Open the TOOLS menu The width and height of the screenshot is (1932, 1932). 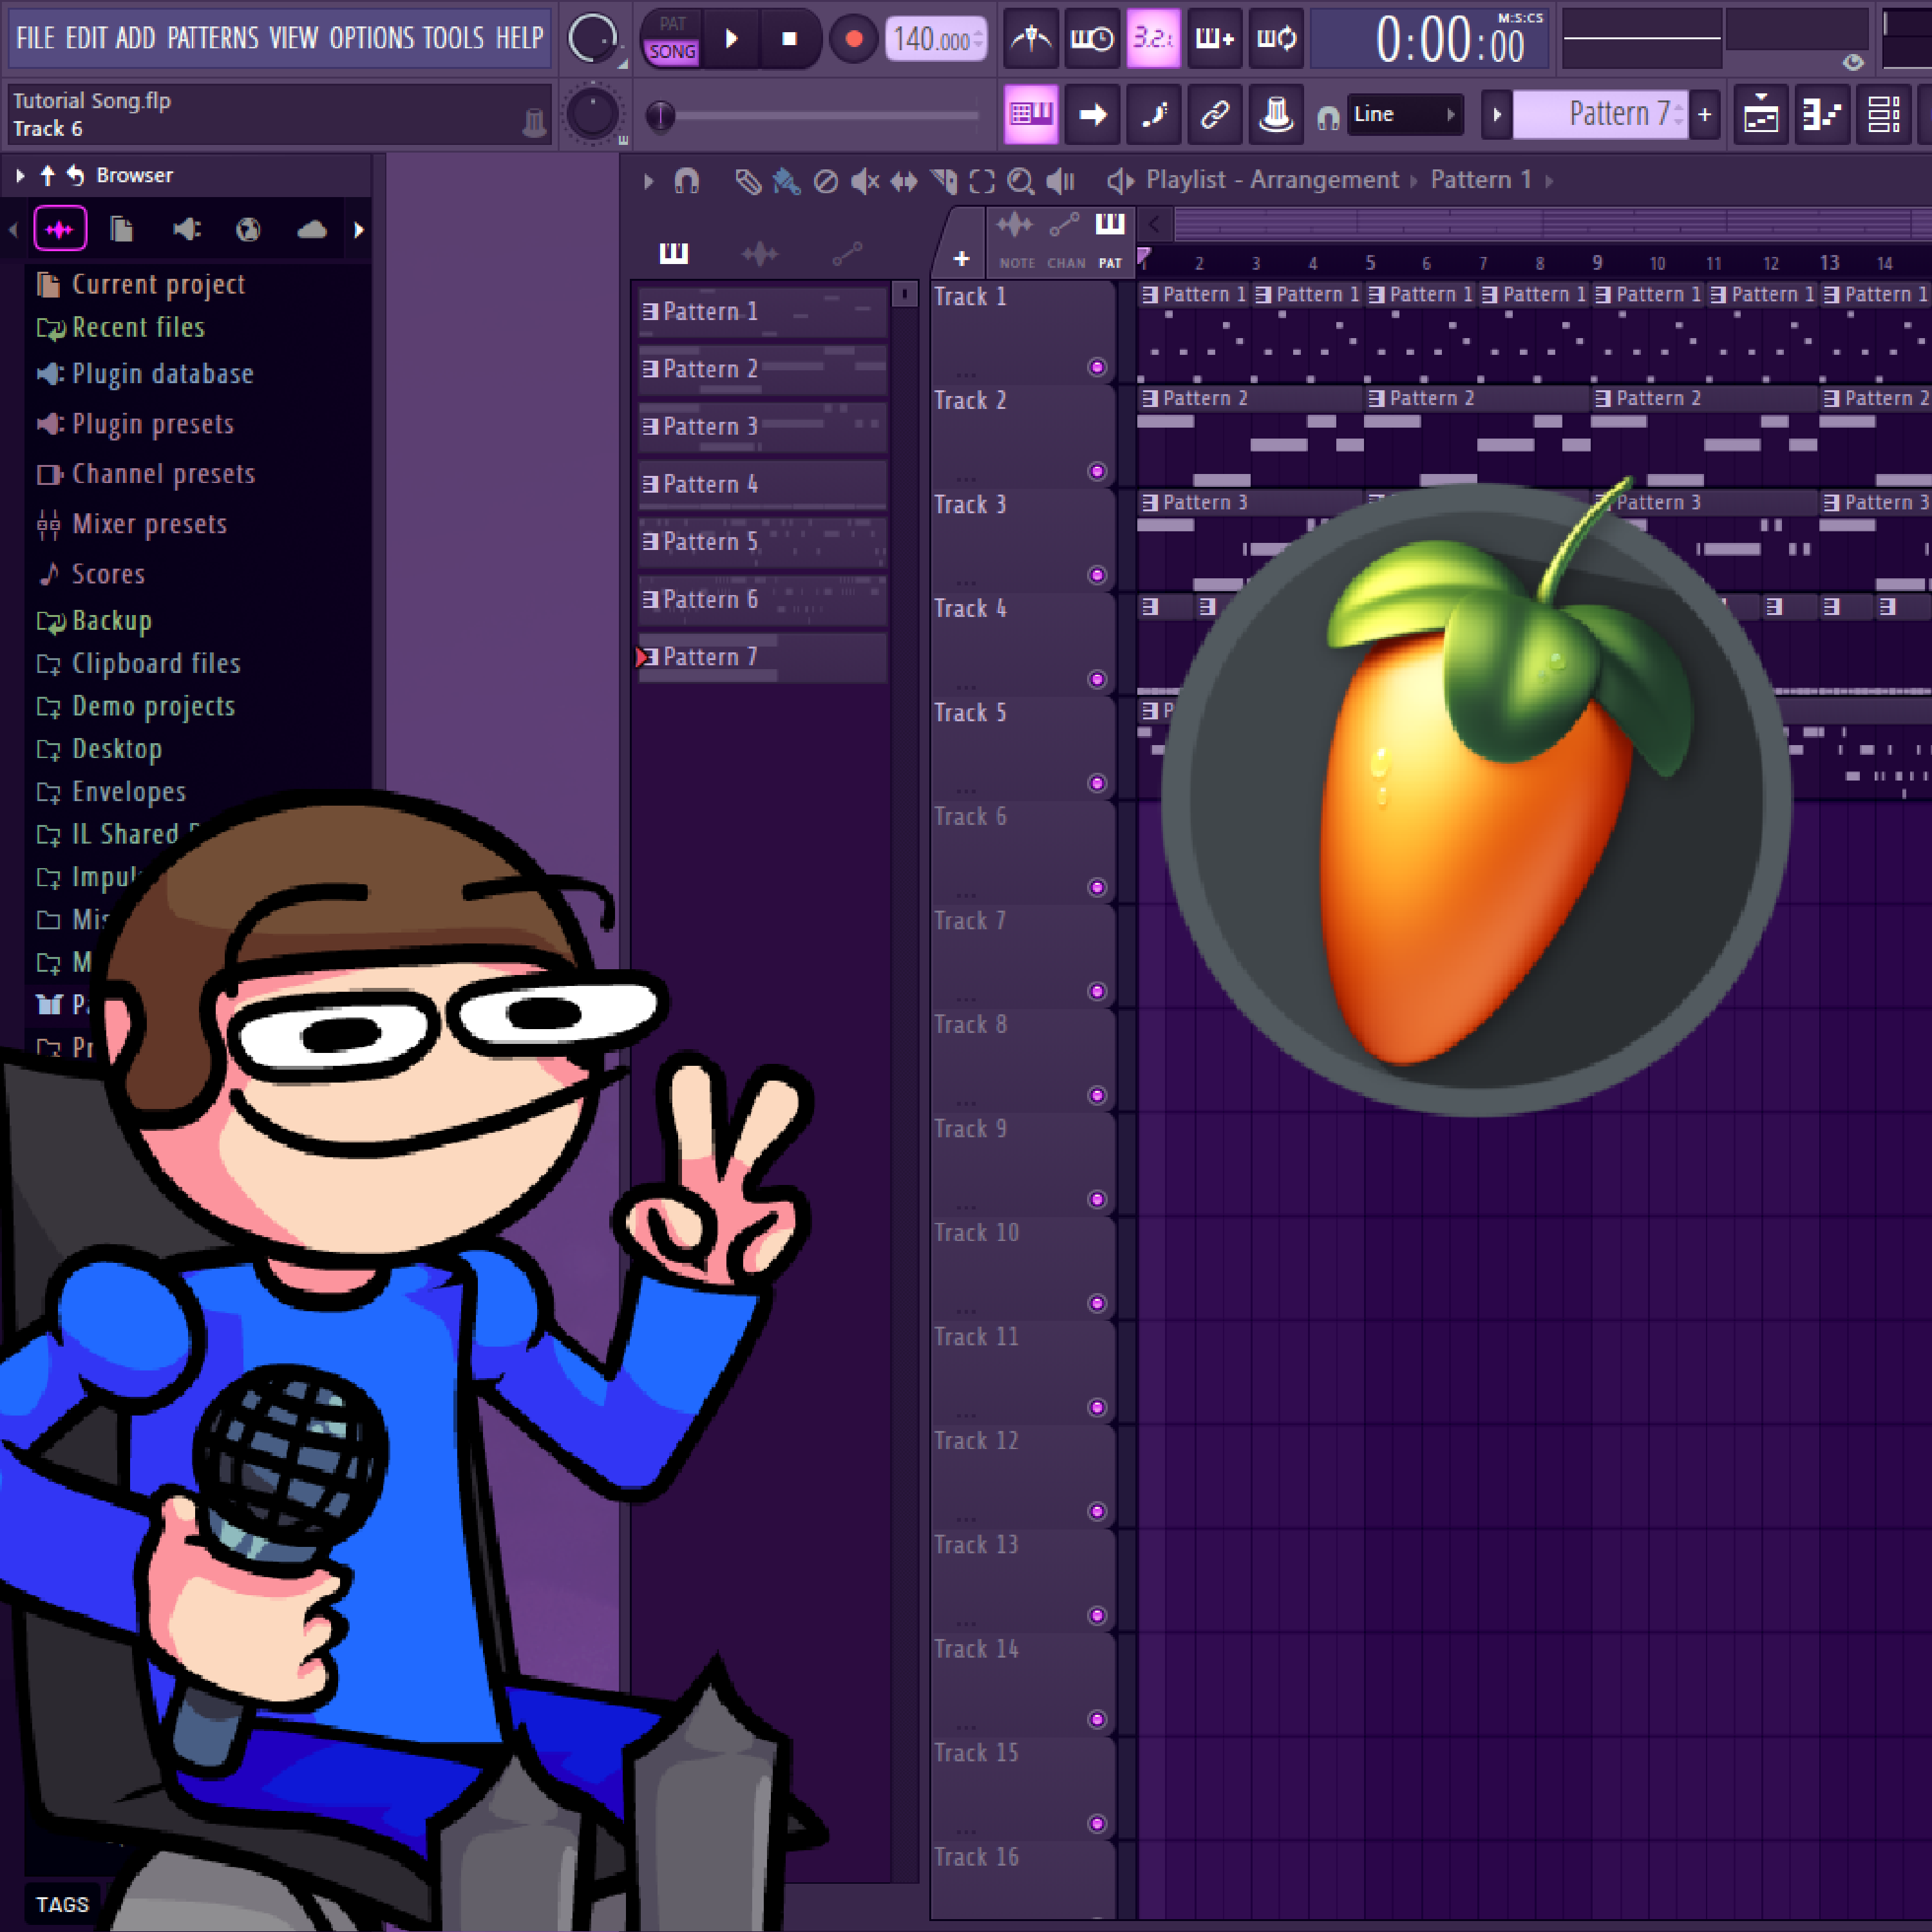[453, 38]
